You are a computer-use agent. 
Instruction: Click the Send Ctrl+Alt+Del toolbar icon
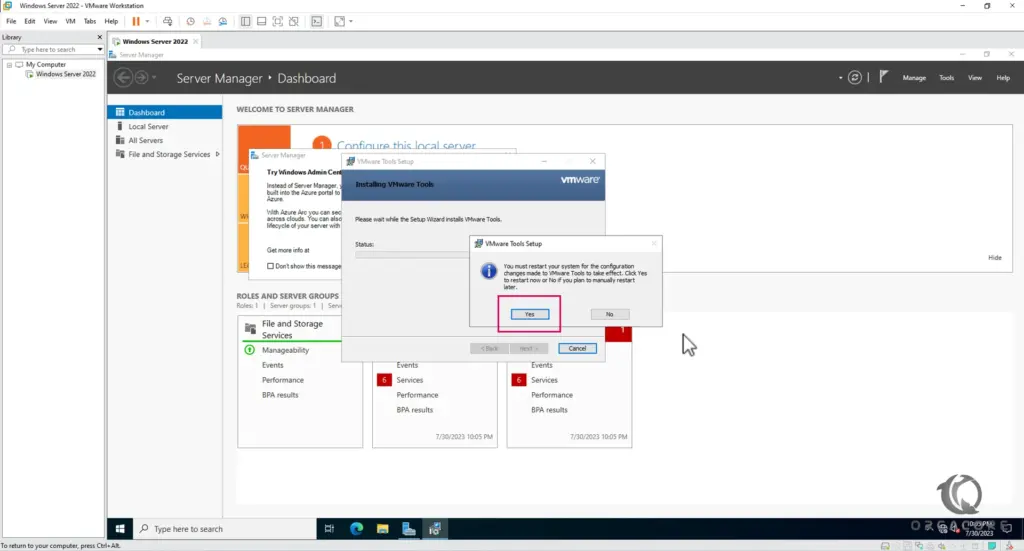(168, 22)
